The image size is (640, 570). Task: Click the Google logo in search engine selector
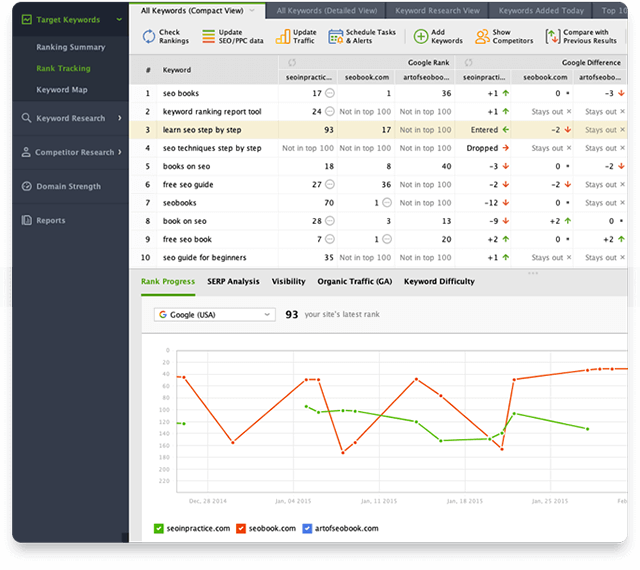[x=163, y=314]
